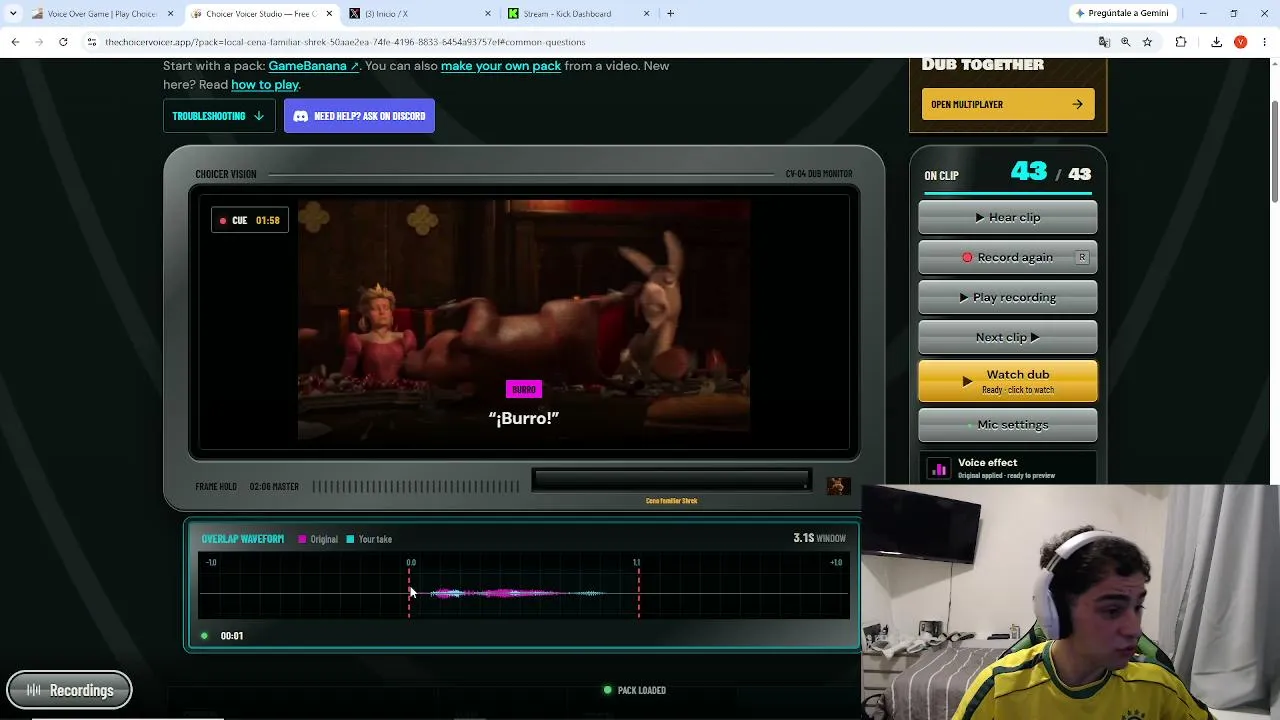Click the PACK LOADED status indicator
Image resolution: width=1280 pixels, height=720 pixels.
coord(635,690)
